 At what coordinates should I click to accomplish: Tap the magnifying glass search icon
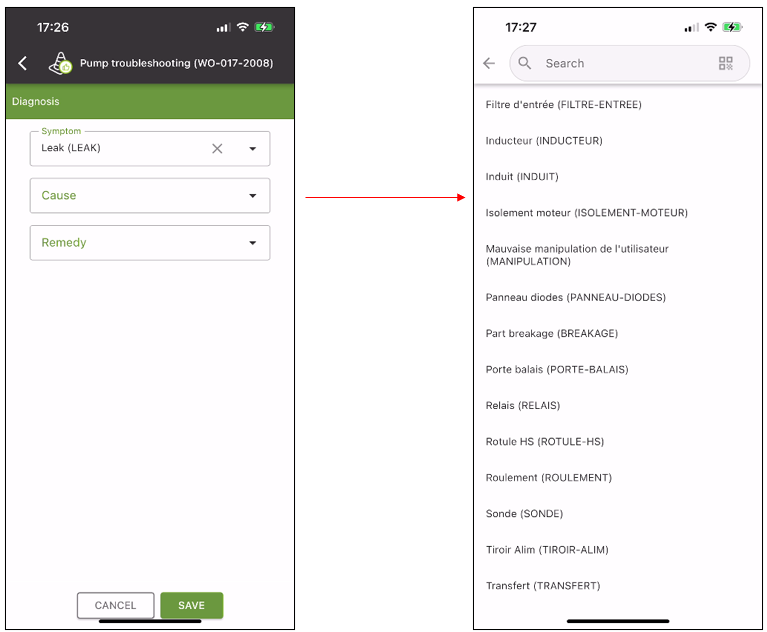click(524, 63)
